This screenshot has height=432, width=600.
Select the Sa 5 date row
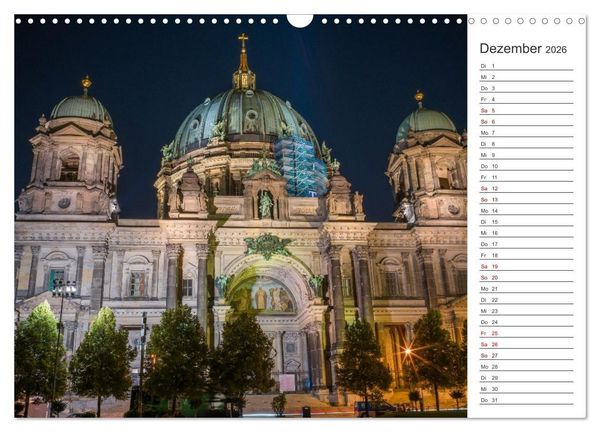[x=527, y=110]
